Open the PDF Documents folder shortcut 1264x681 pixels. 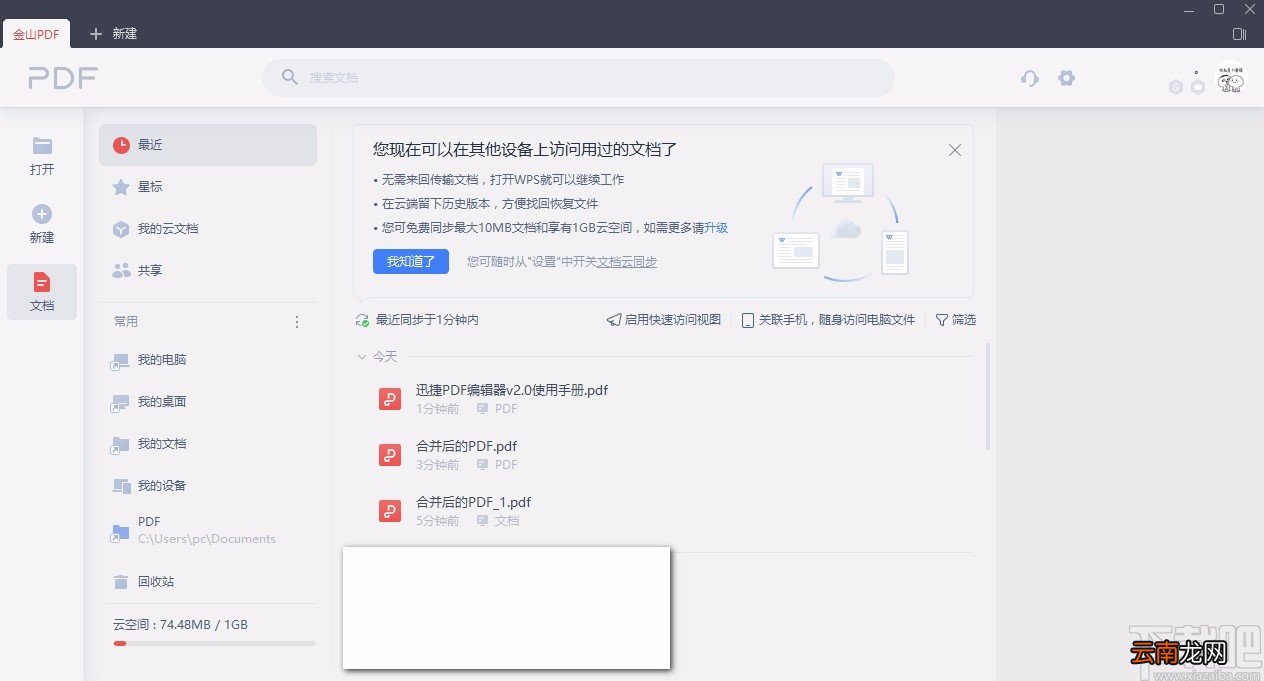coord(208,530)
